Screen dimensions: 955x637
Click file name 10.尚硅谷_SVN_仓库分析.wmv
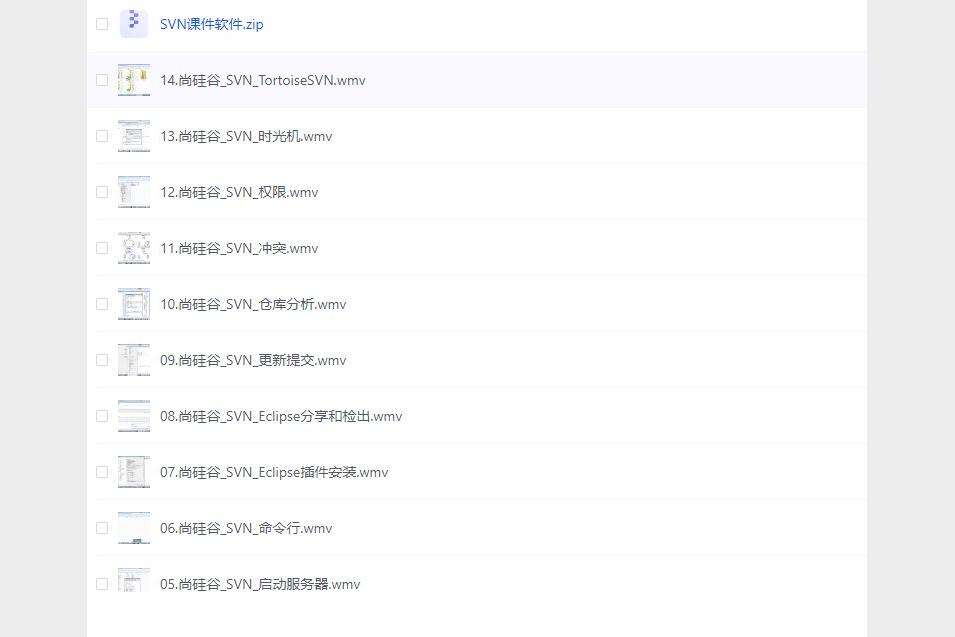(x=253, y=304)
